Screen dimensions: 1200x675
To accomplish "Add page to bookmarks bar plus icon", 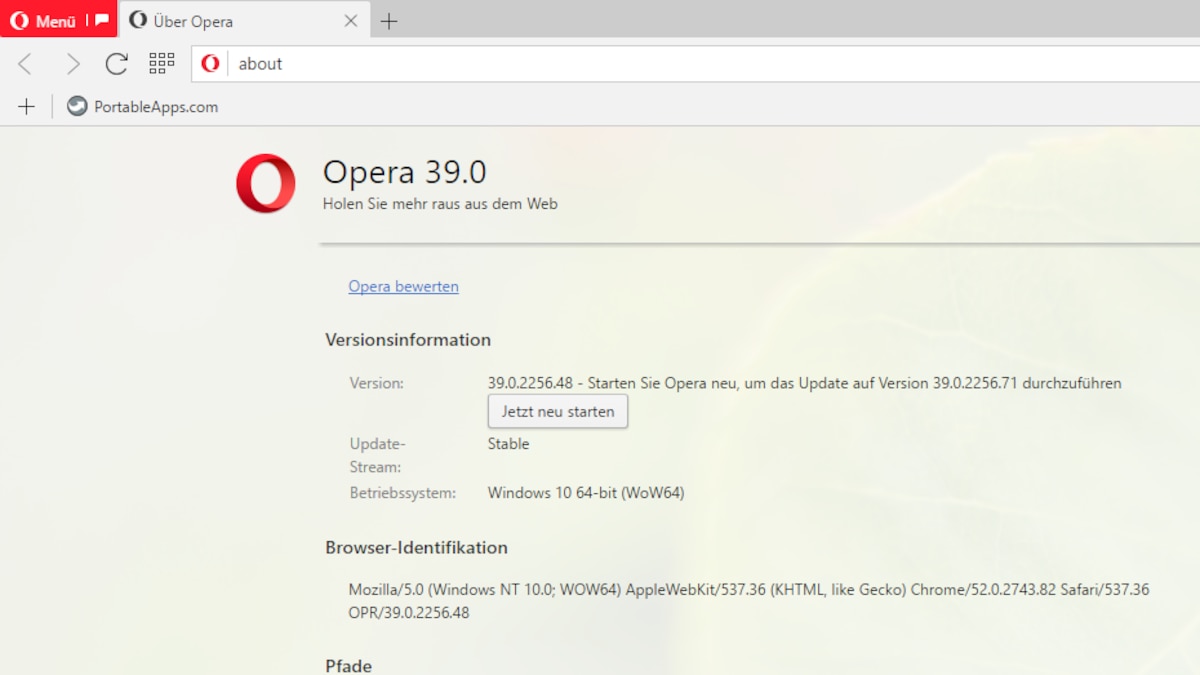I will 27,106.
